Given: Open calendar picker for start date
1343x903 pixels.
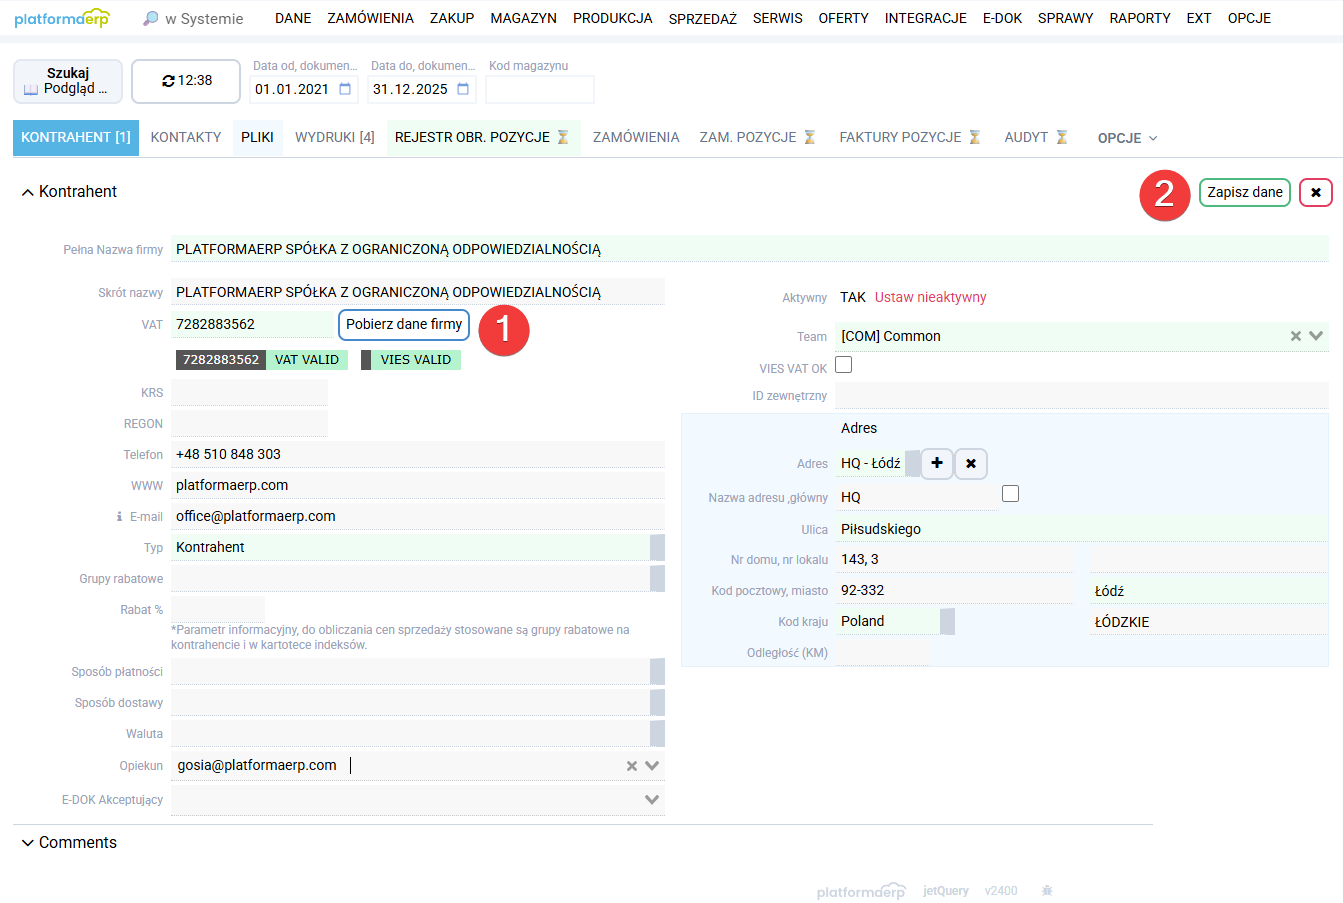Looking at the screenshot, I should pyautogui.click(x=345, y=89).
